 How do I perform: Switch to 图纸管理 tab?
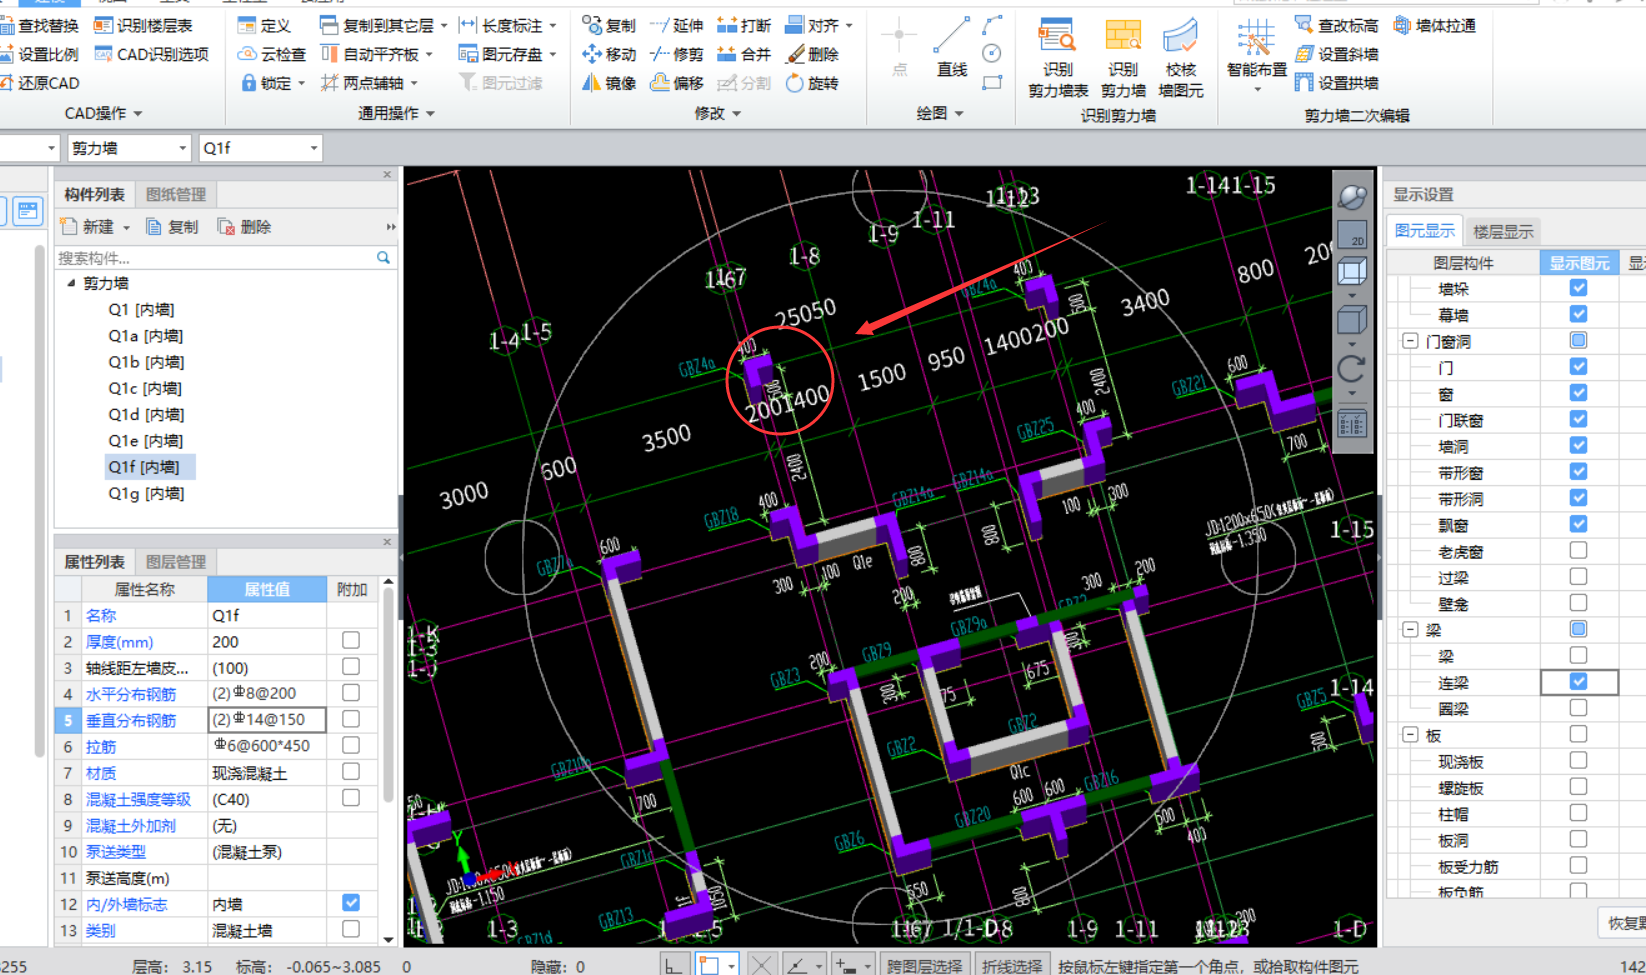pyautogui.click(x=176, y=194)
